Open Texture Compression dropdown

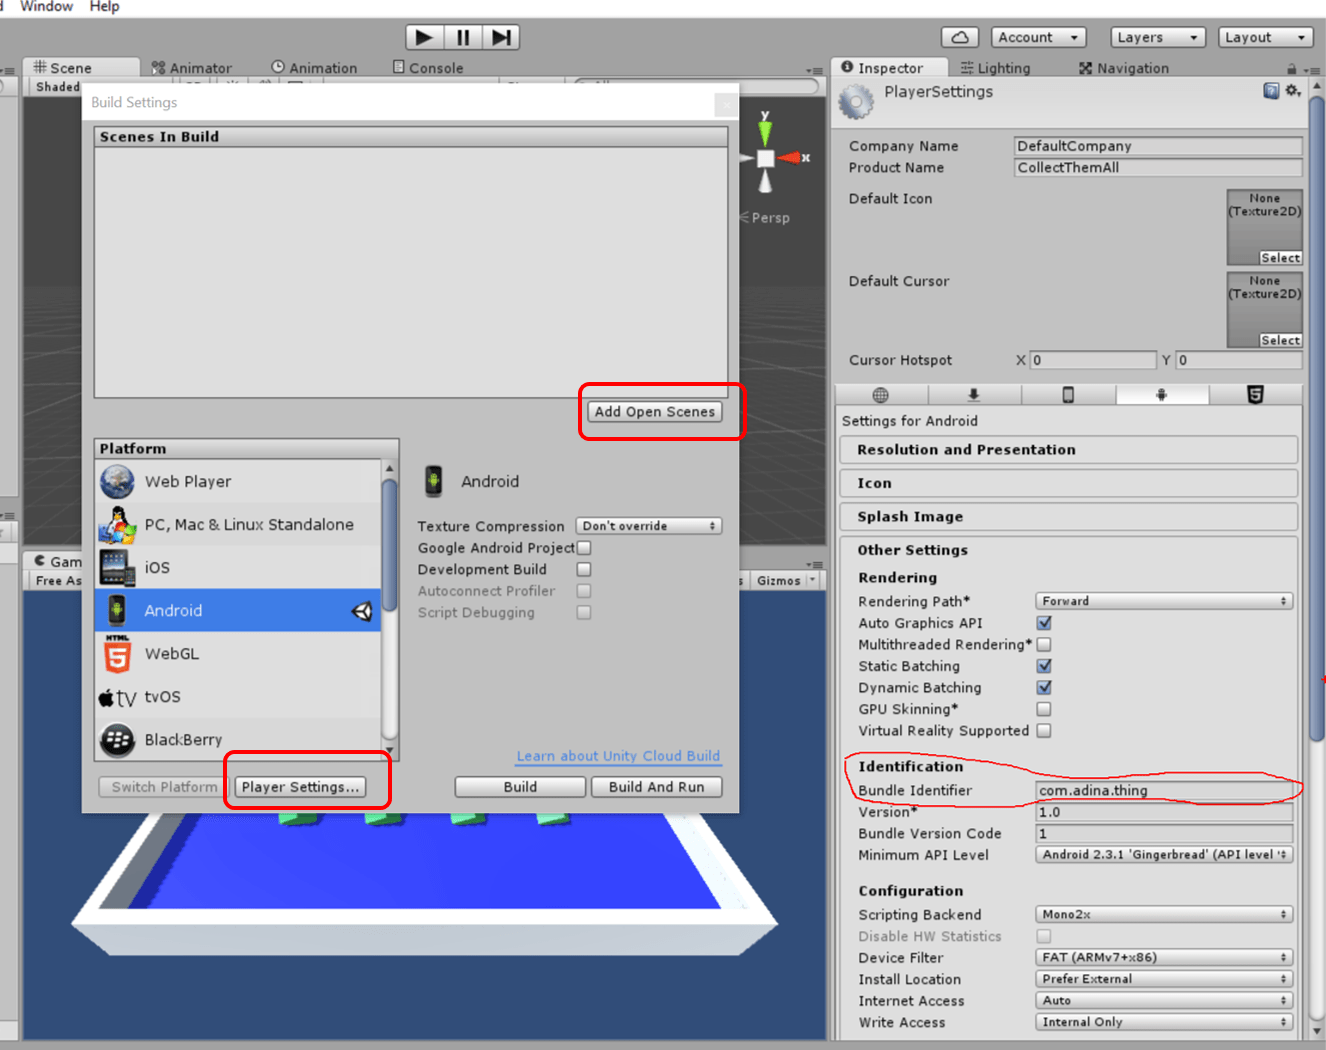(649, 526)
